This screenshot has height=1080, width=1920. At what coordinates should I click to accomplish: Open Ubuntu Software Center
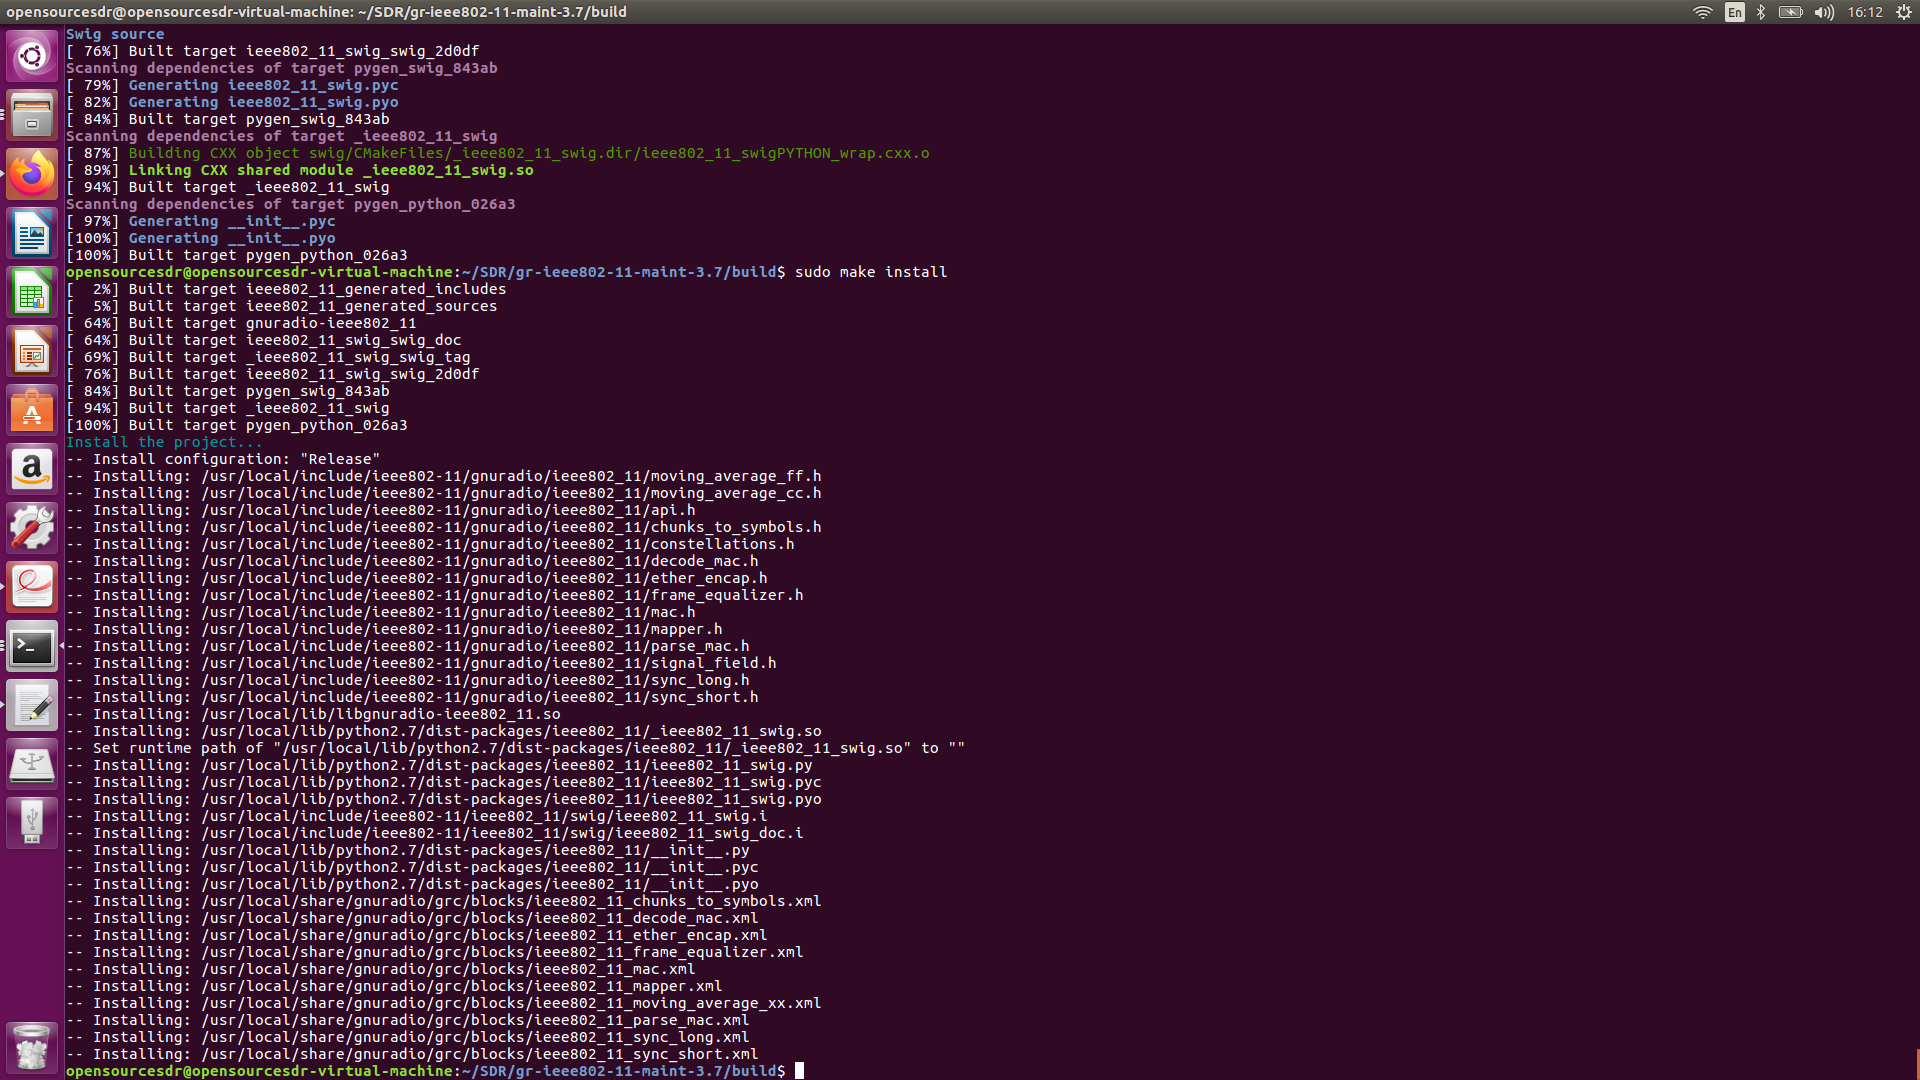tap(32, 410)
